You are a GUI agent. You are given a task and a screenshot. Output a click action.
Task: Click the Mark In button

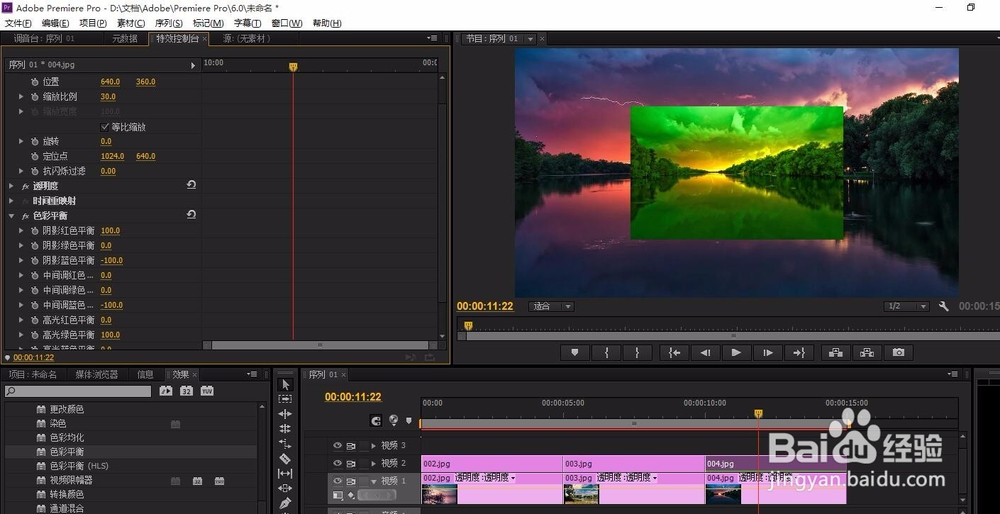pos(606,353)
